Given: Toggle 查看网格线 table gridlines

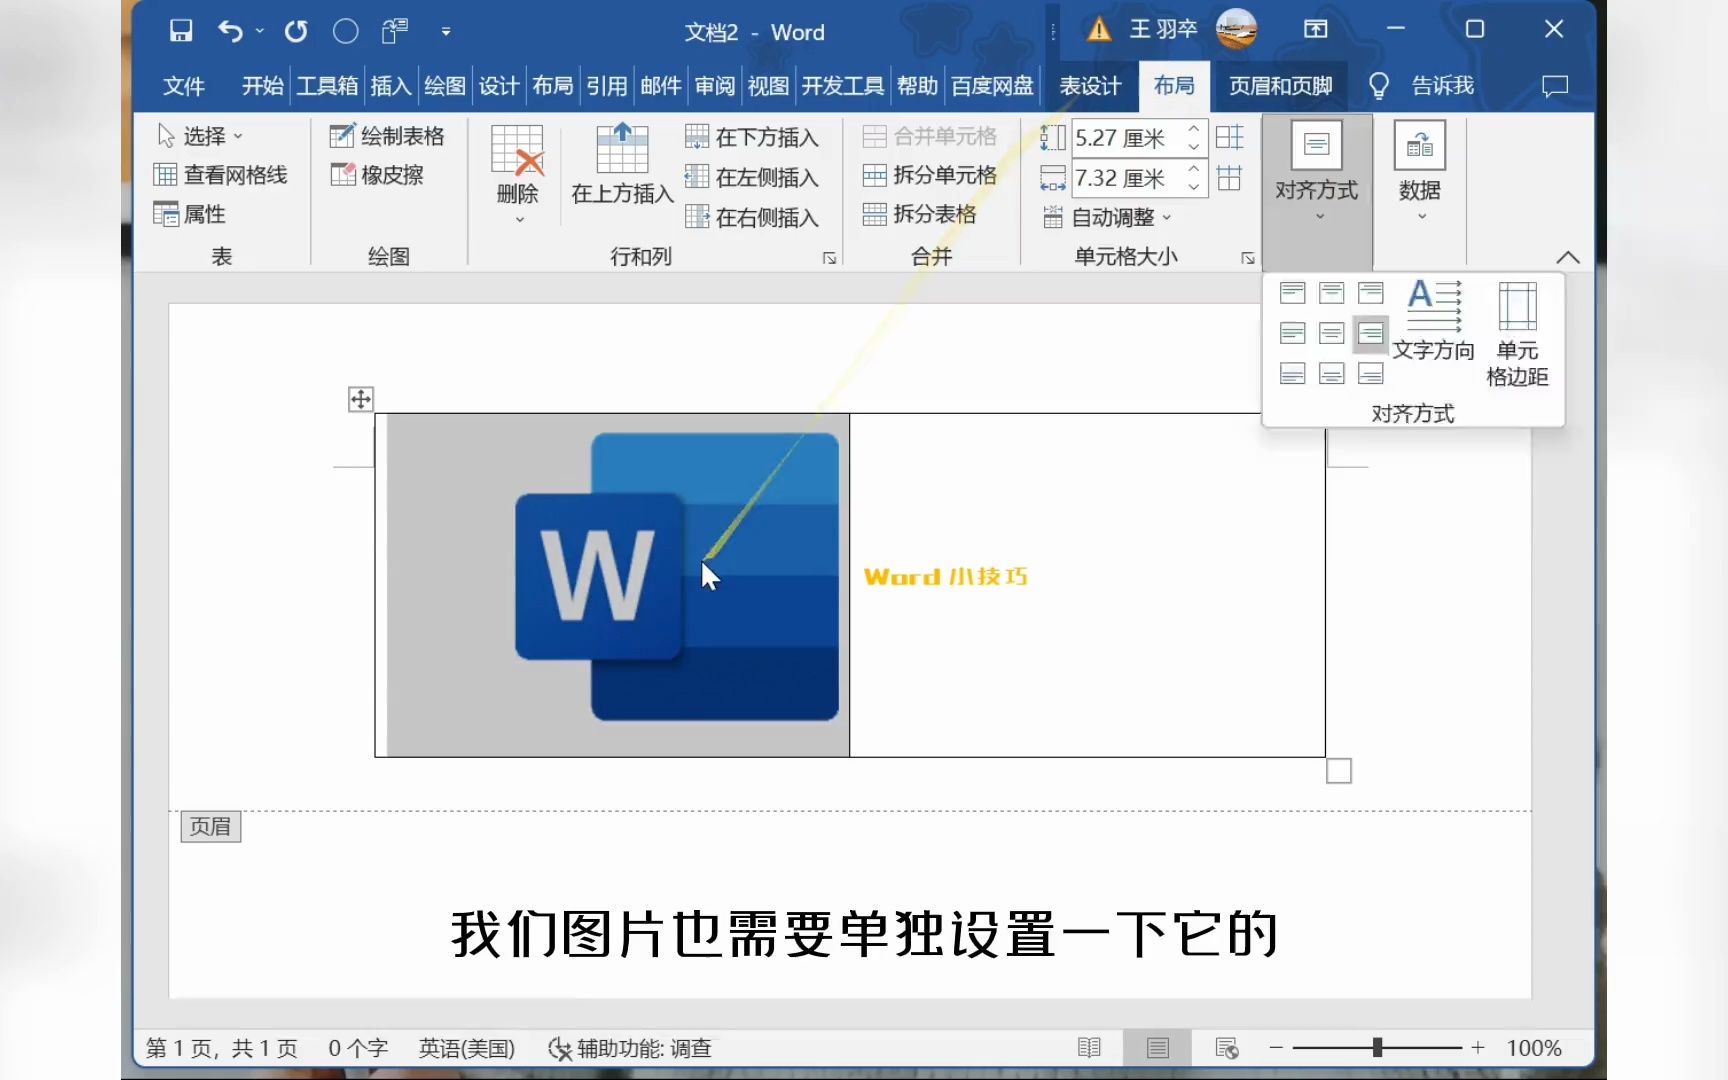Looking at the screenshot, I should [x=220, y=175].
